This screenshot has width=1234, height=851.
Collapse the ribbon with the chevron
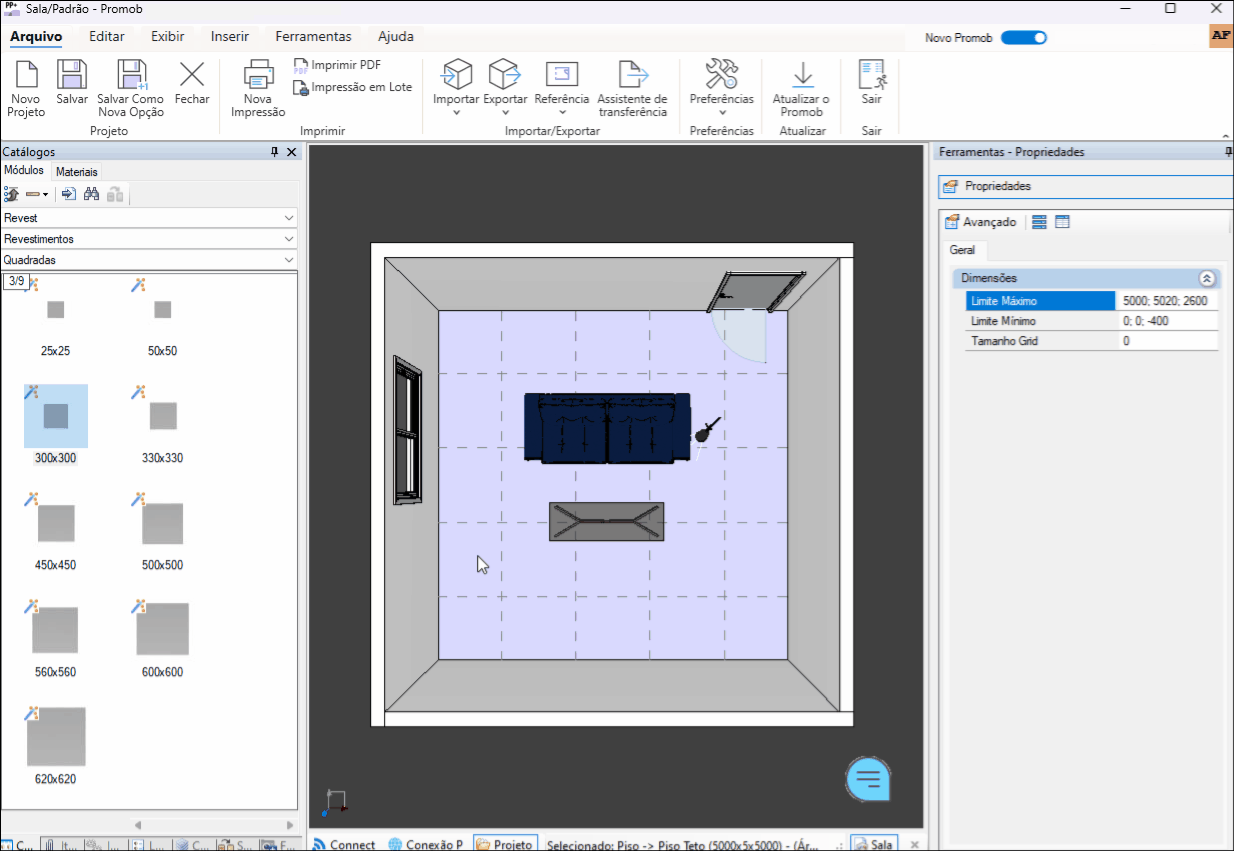pyautogui.click(x=1226, y=135)
